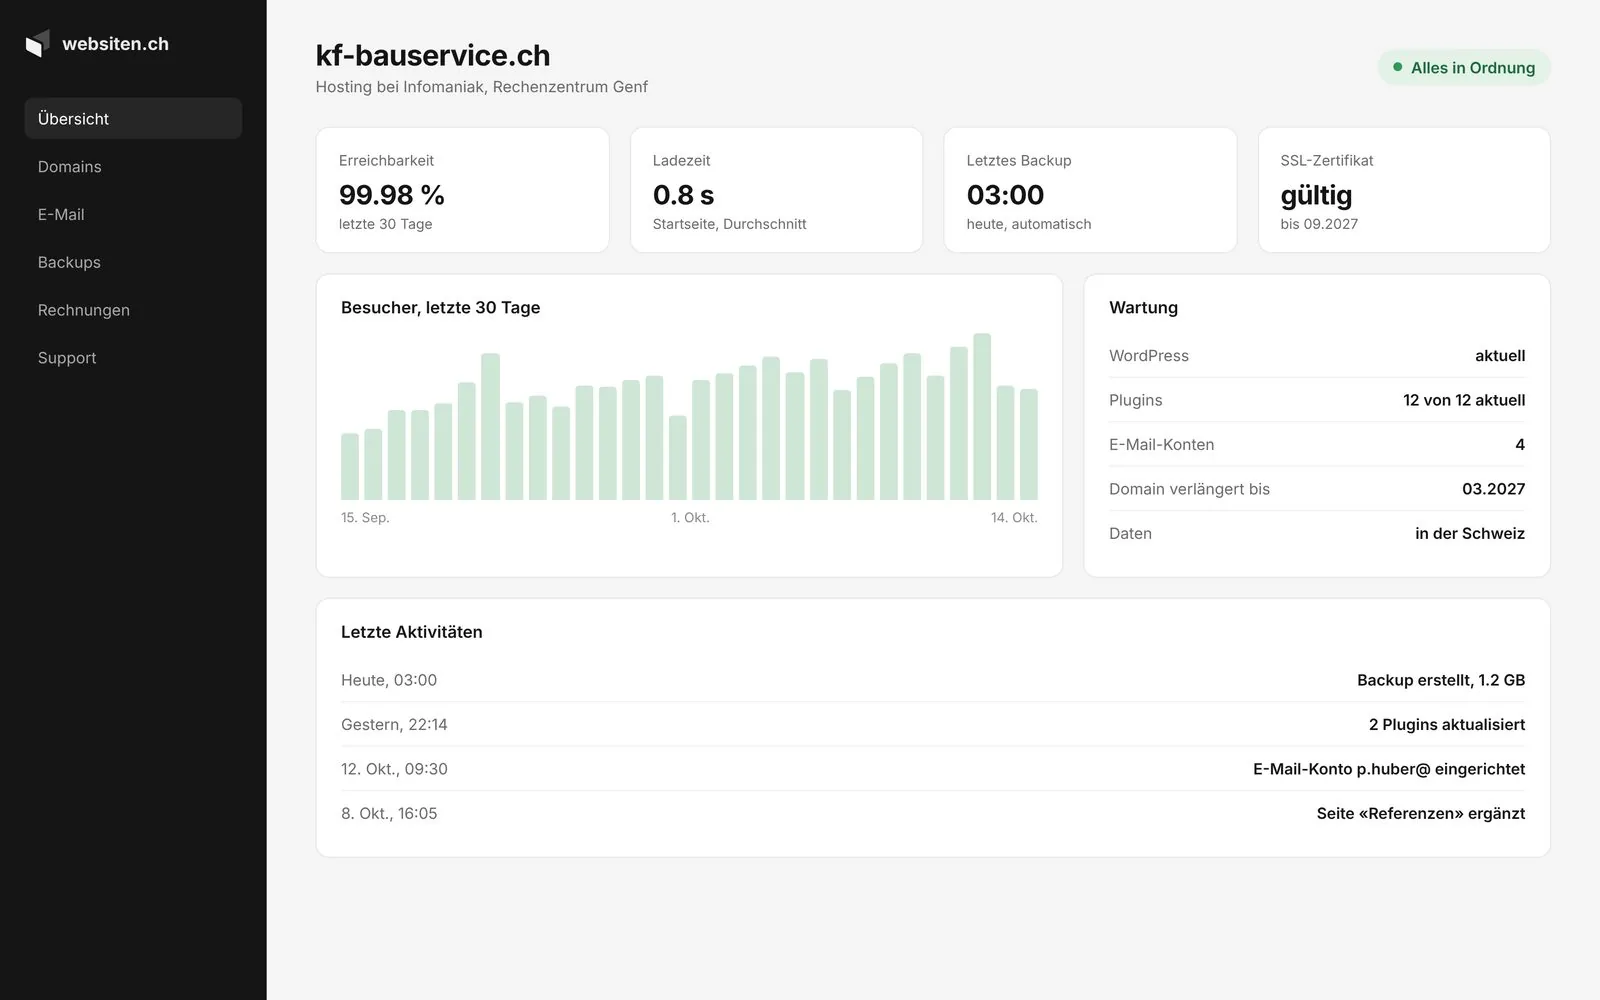This screenshot has width=1600, height=1000.
Task: Open the Letztes Backup 03:00 card
Action: [1090, 190]
